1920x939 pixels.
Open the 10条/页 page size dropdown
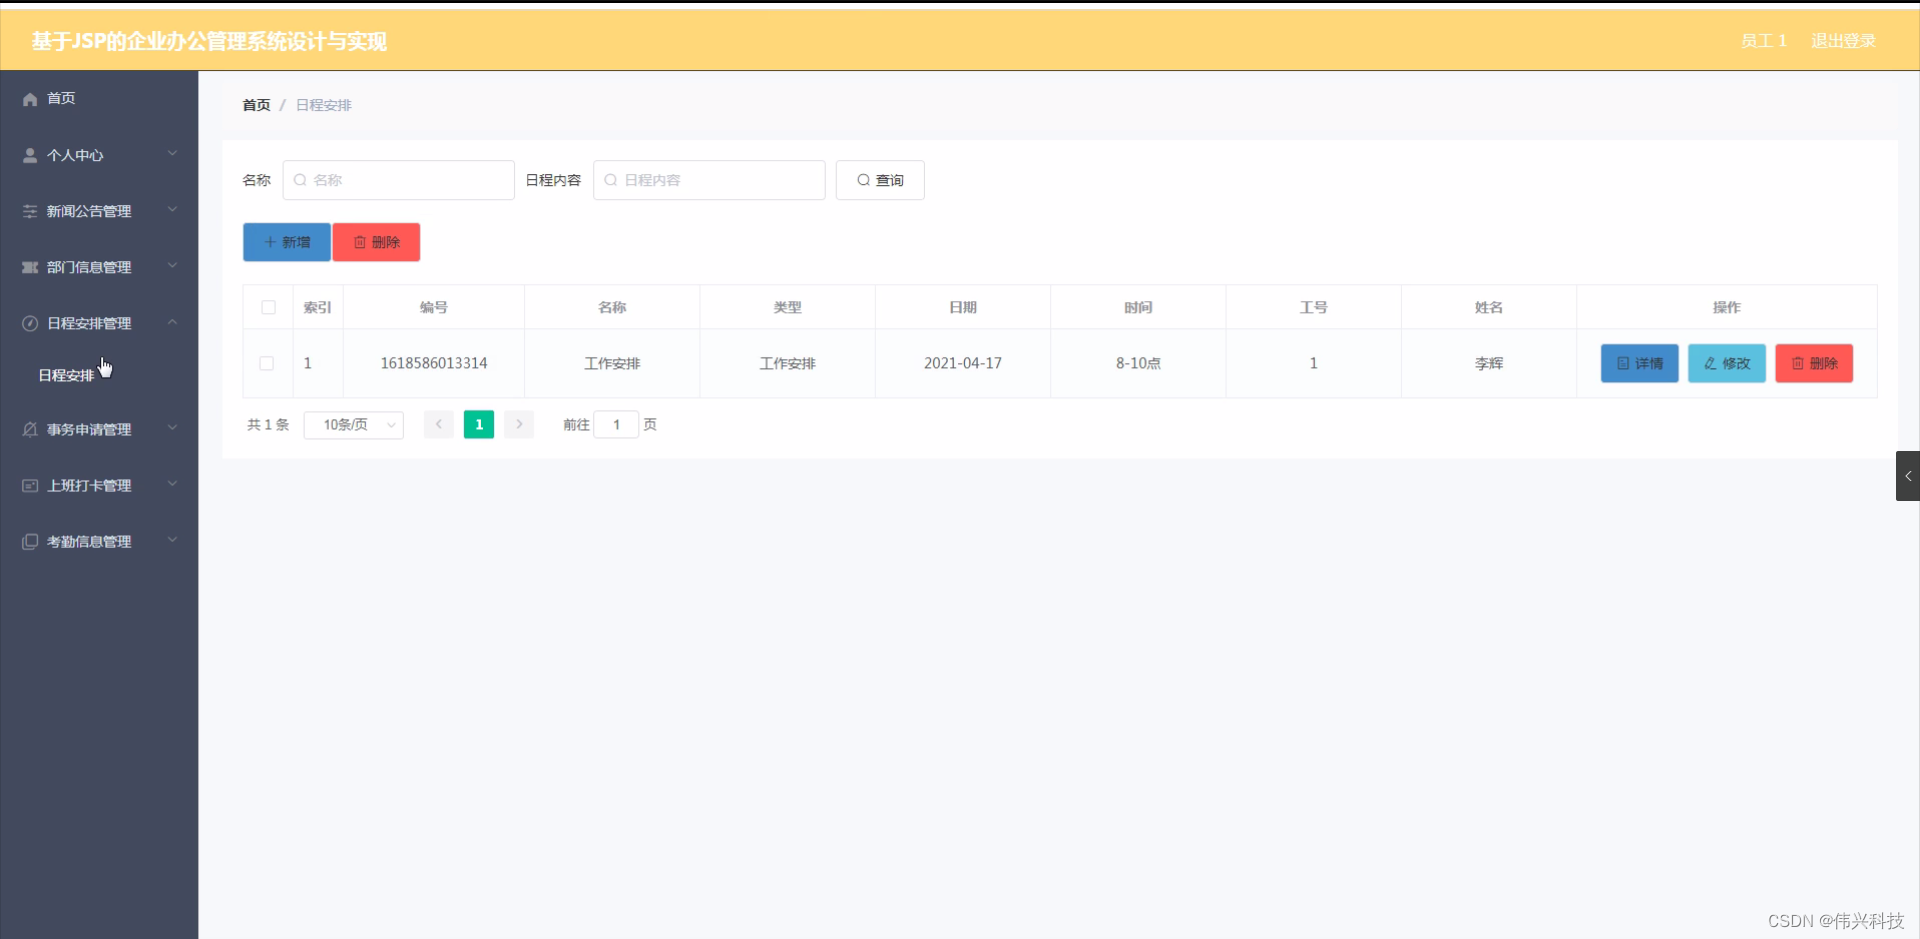click(x=353, y=424)
